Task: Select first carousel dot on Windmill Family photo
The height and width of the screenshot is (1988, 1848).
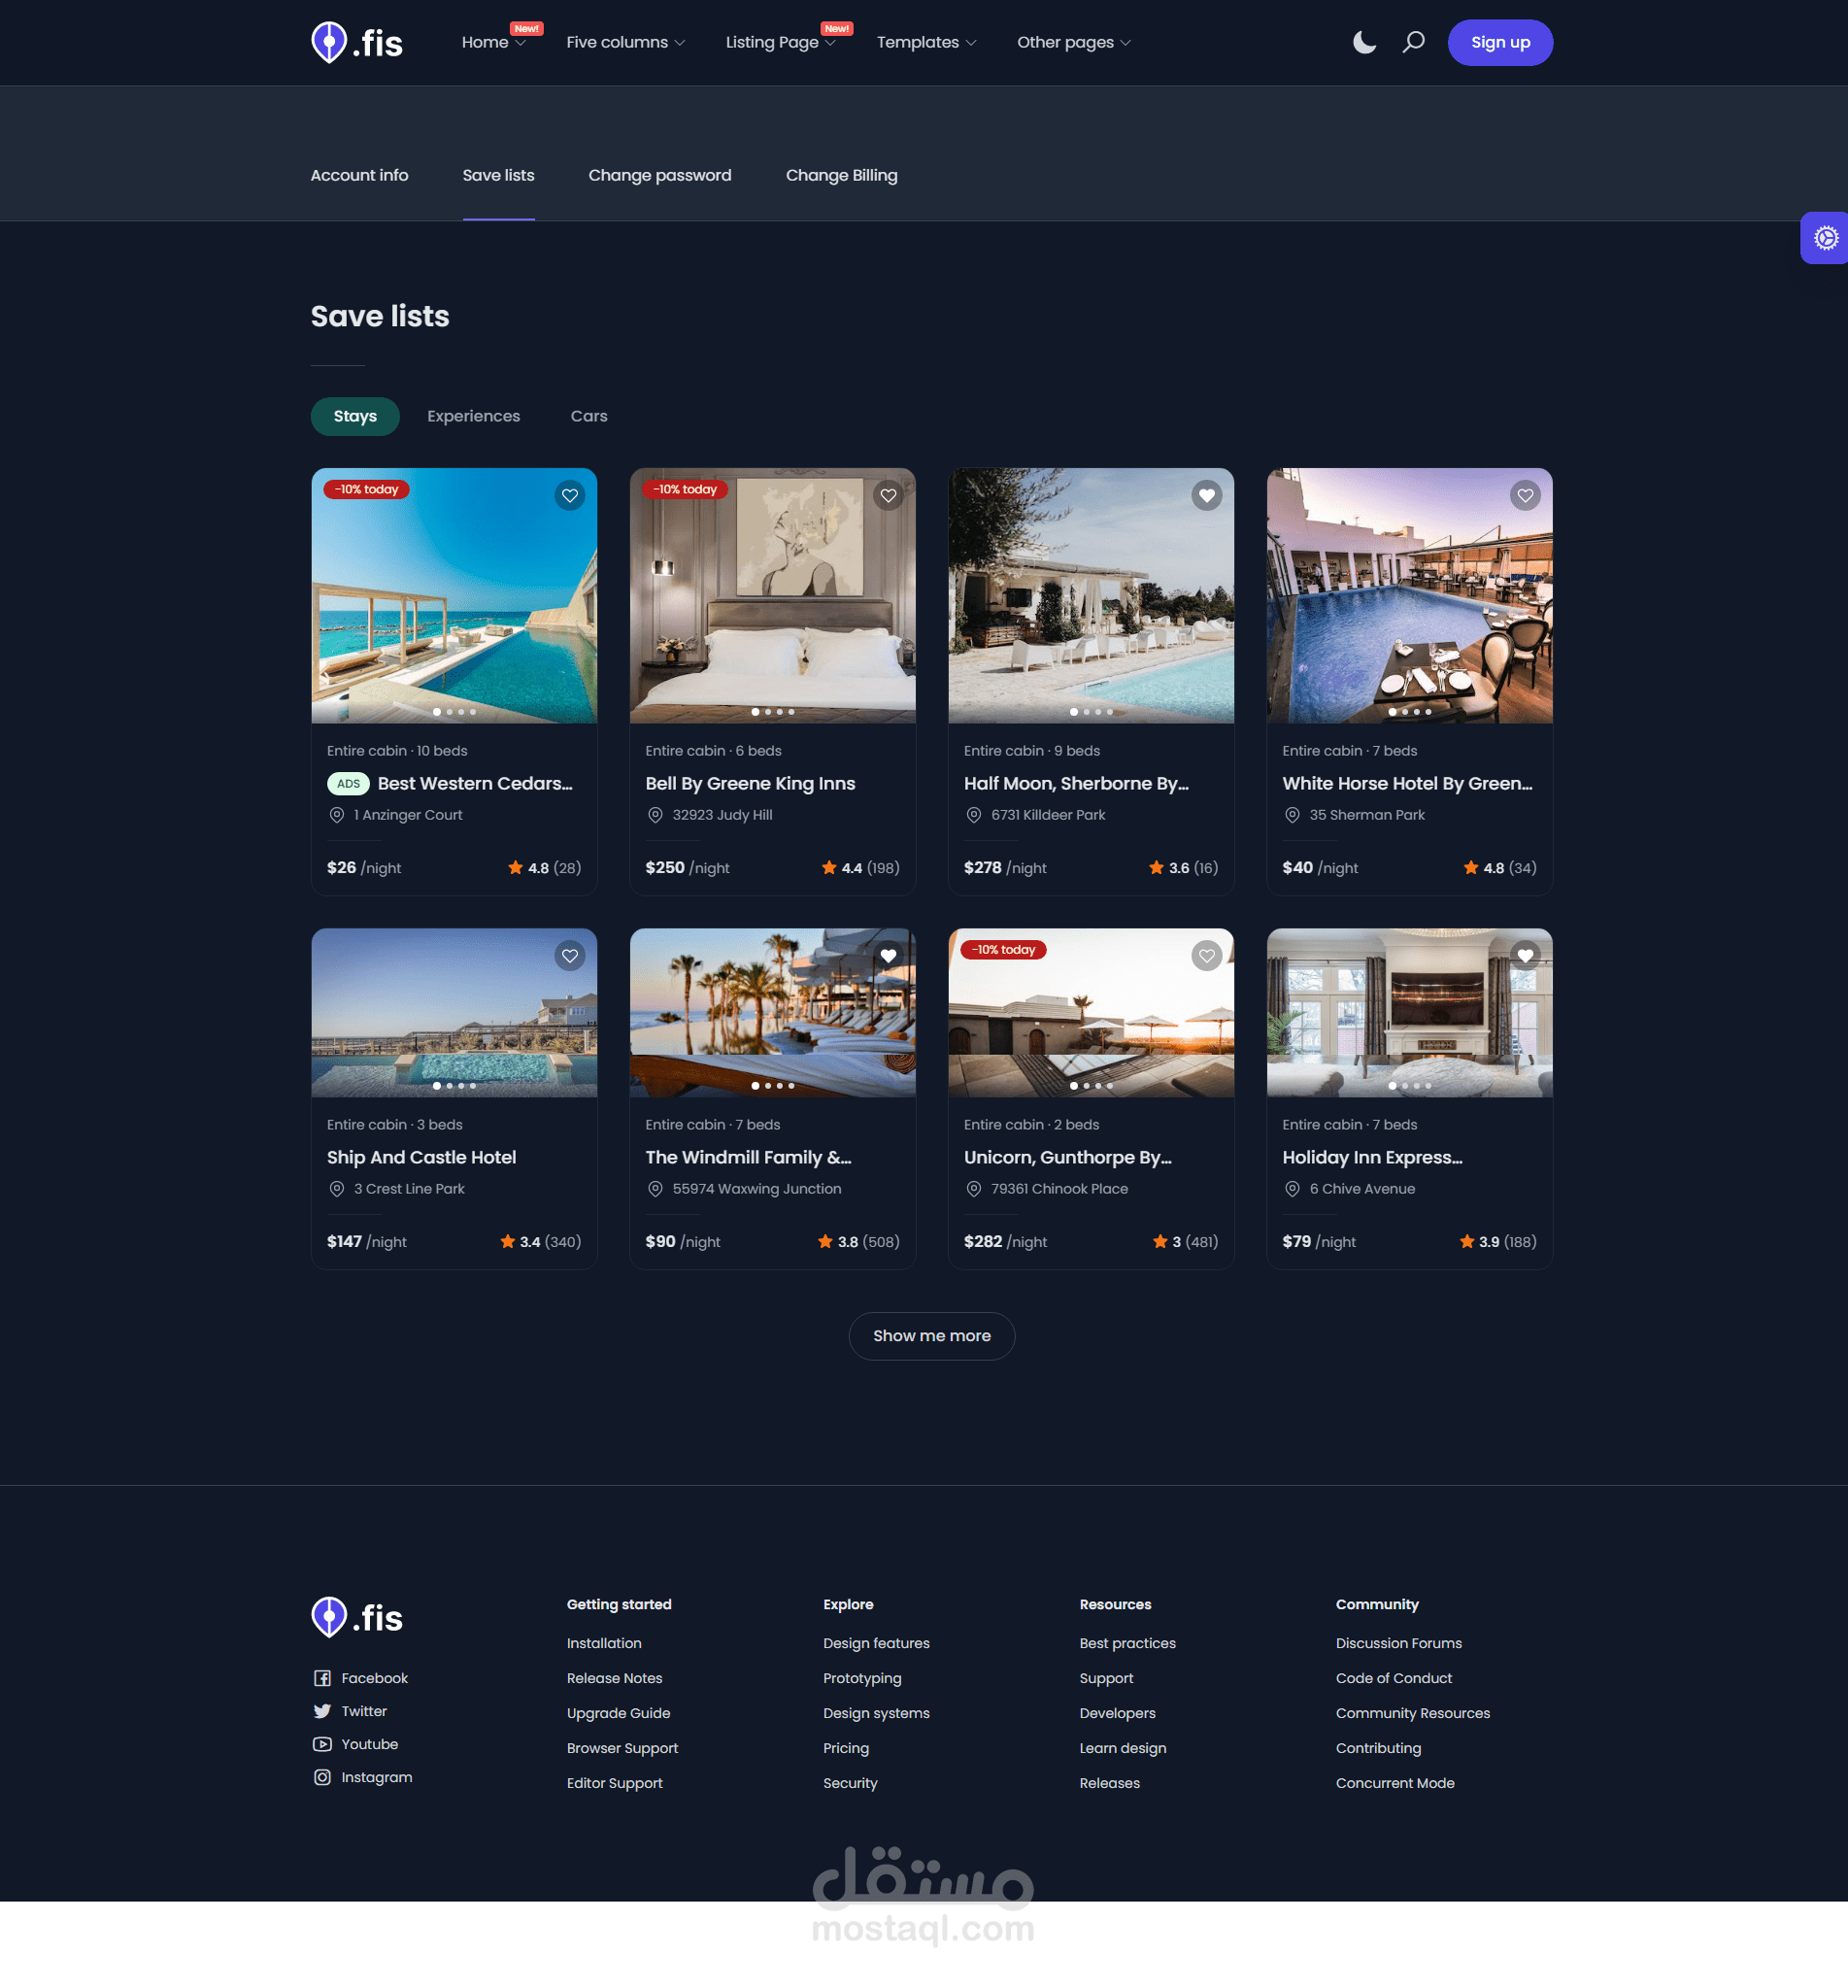Action: [755, 1086]
